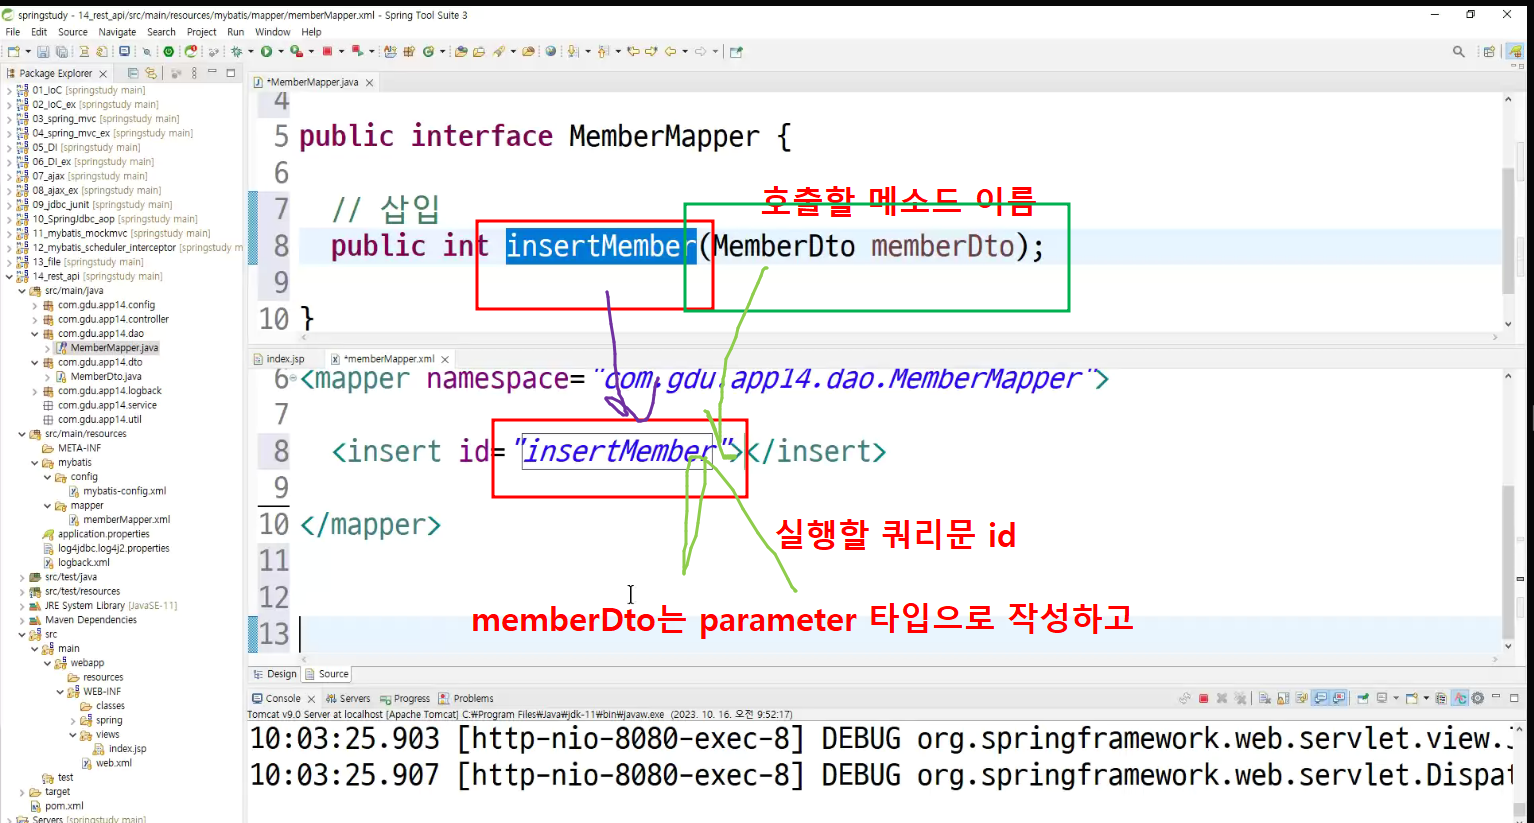Collapse the mapper element fold marker
This screenshot has width=1534, height=823.
coord(293,380)
